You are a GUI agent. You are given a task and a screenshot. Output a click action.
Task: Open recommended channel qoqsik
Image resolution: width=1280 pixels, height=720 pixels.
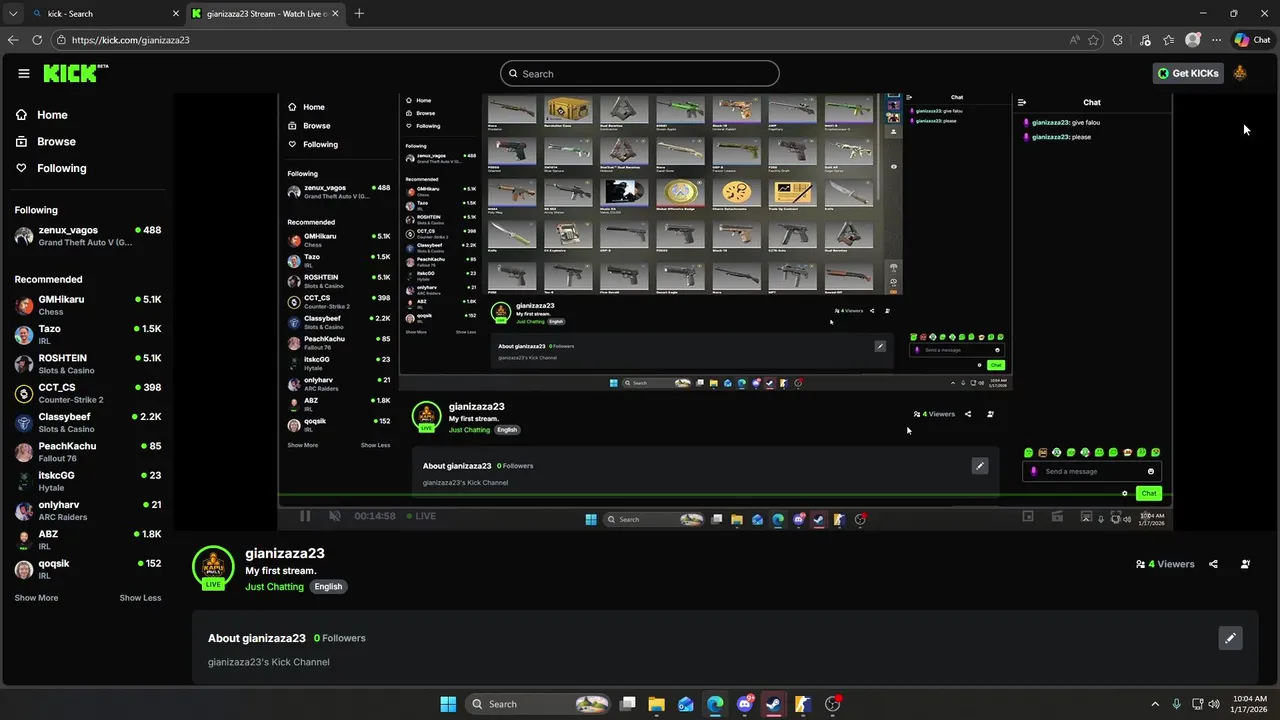pyautogui.click(x=88, y=569)
